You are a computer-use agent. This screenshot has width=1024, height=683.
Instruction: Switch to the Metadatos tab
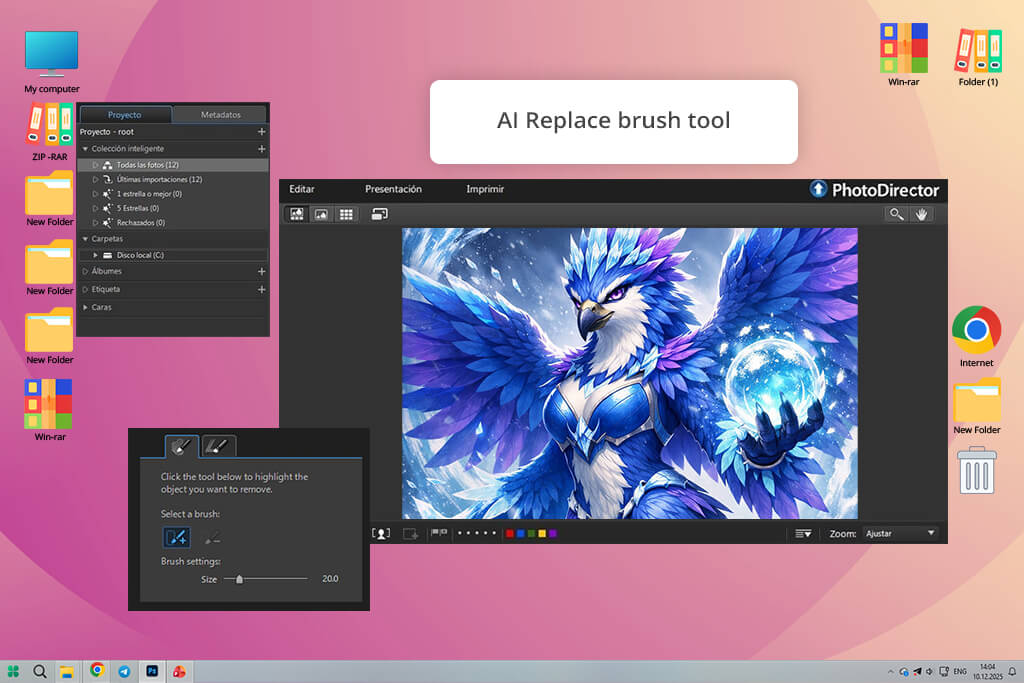pos(221,114)
